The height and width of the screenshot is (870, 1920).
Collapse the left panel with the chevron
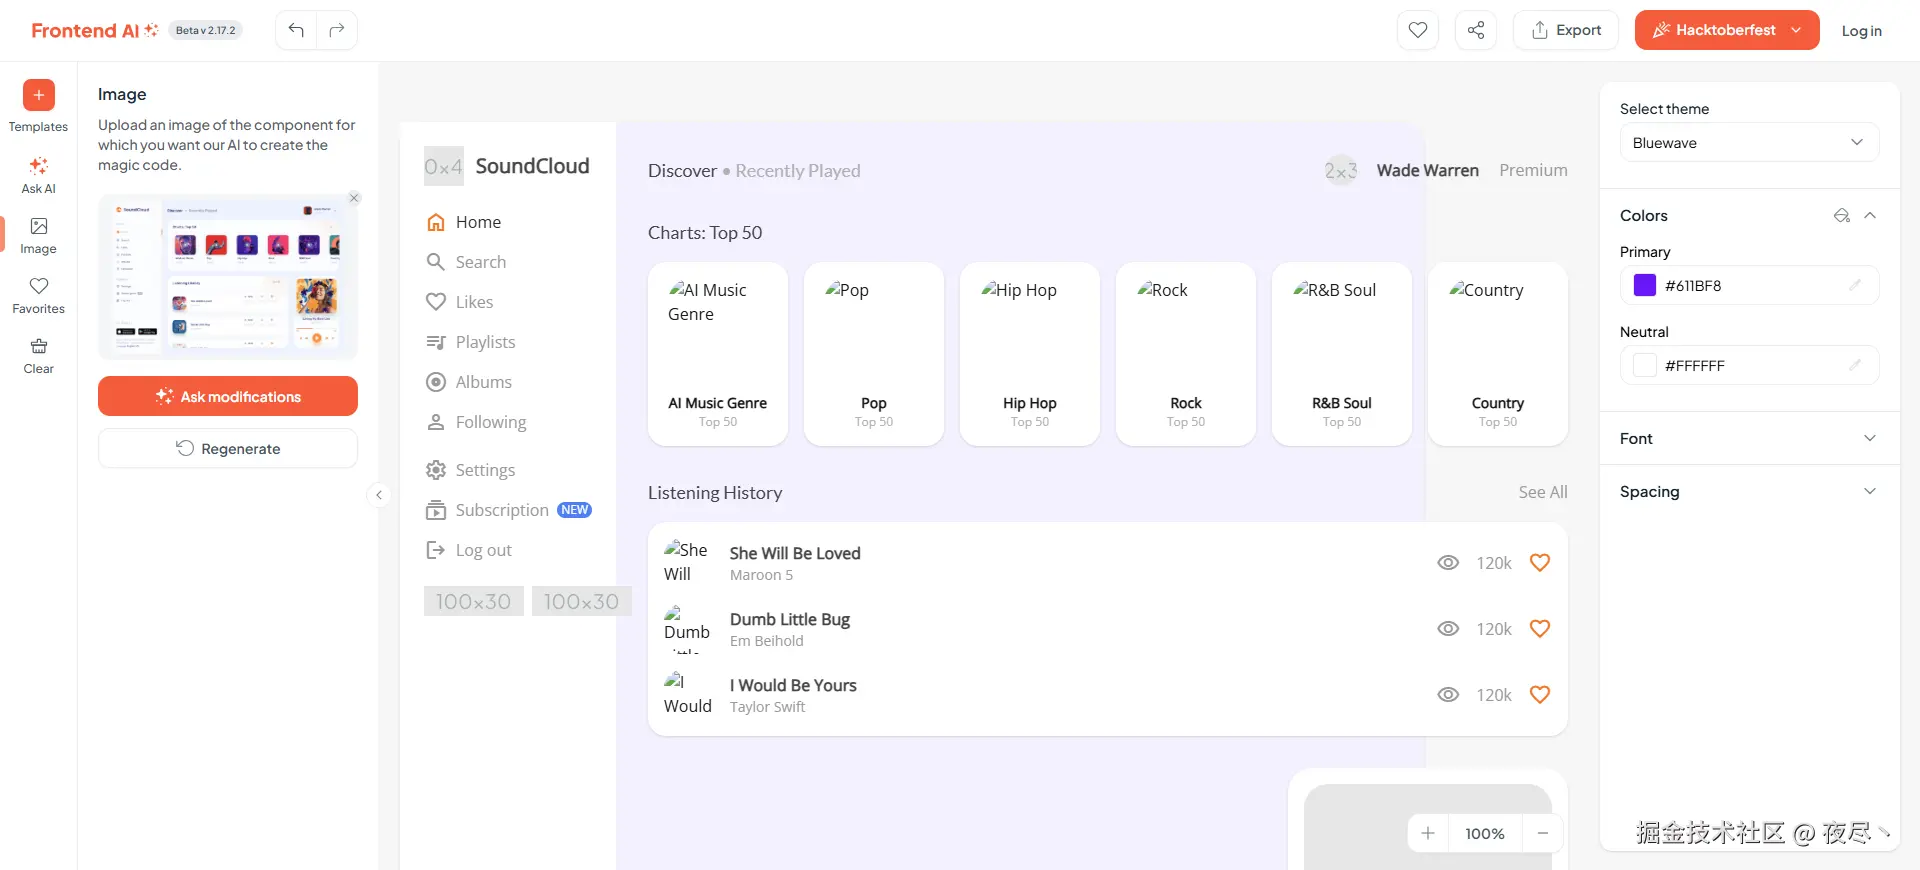tap(379, 495)
